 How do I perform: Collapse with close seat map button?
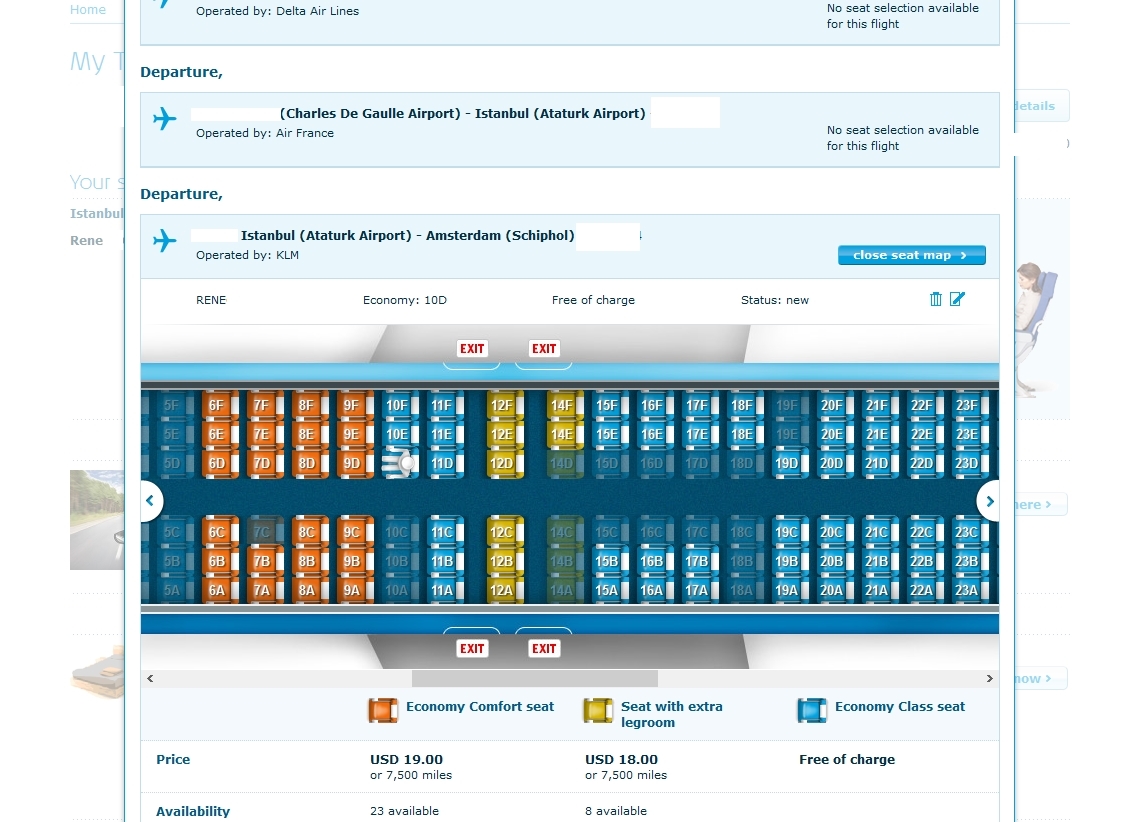point(911,255)
